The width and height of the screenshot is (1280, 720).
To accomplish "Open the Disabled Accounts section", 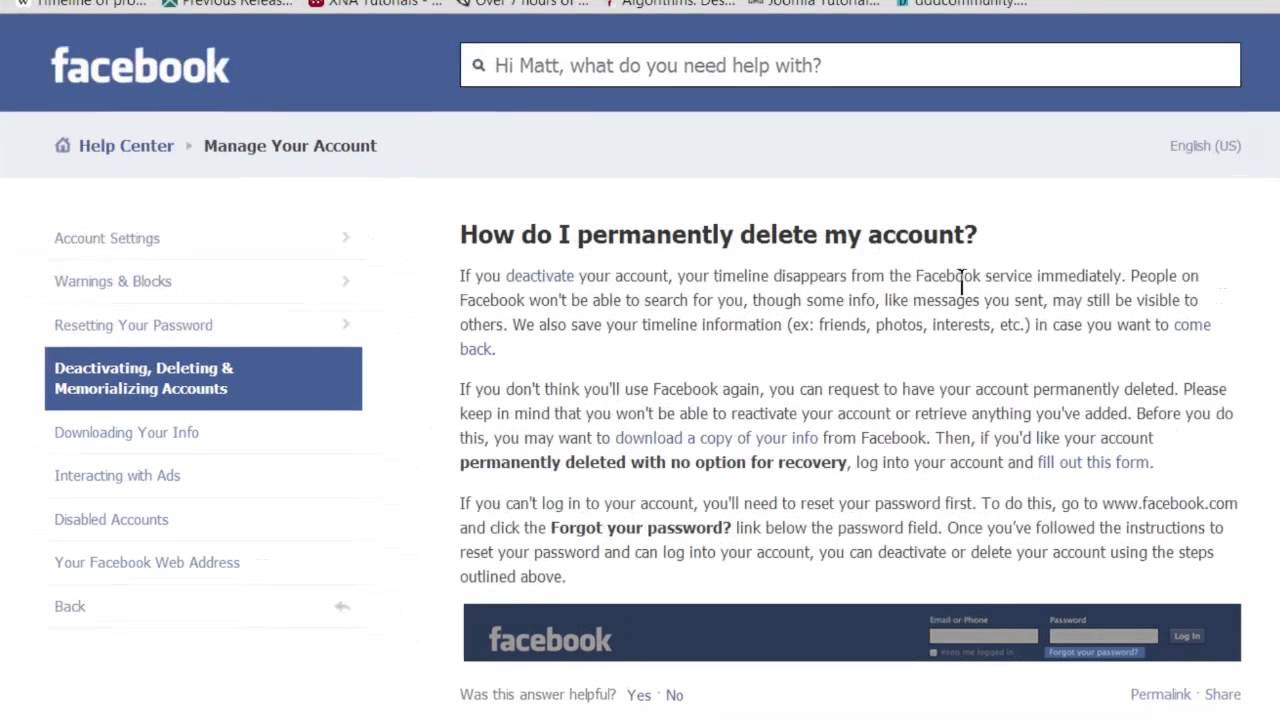I will point(111,519).
